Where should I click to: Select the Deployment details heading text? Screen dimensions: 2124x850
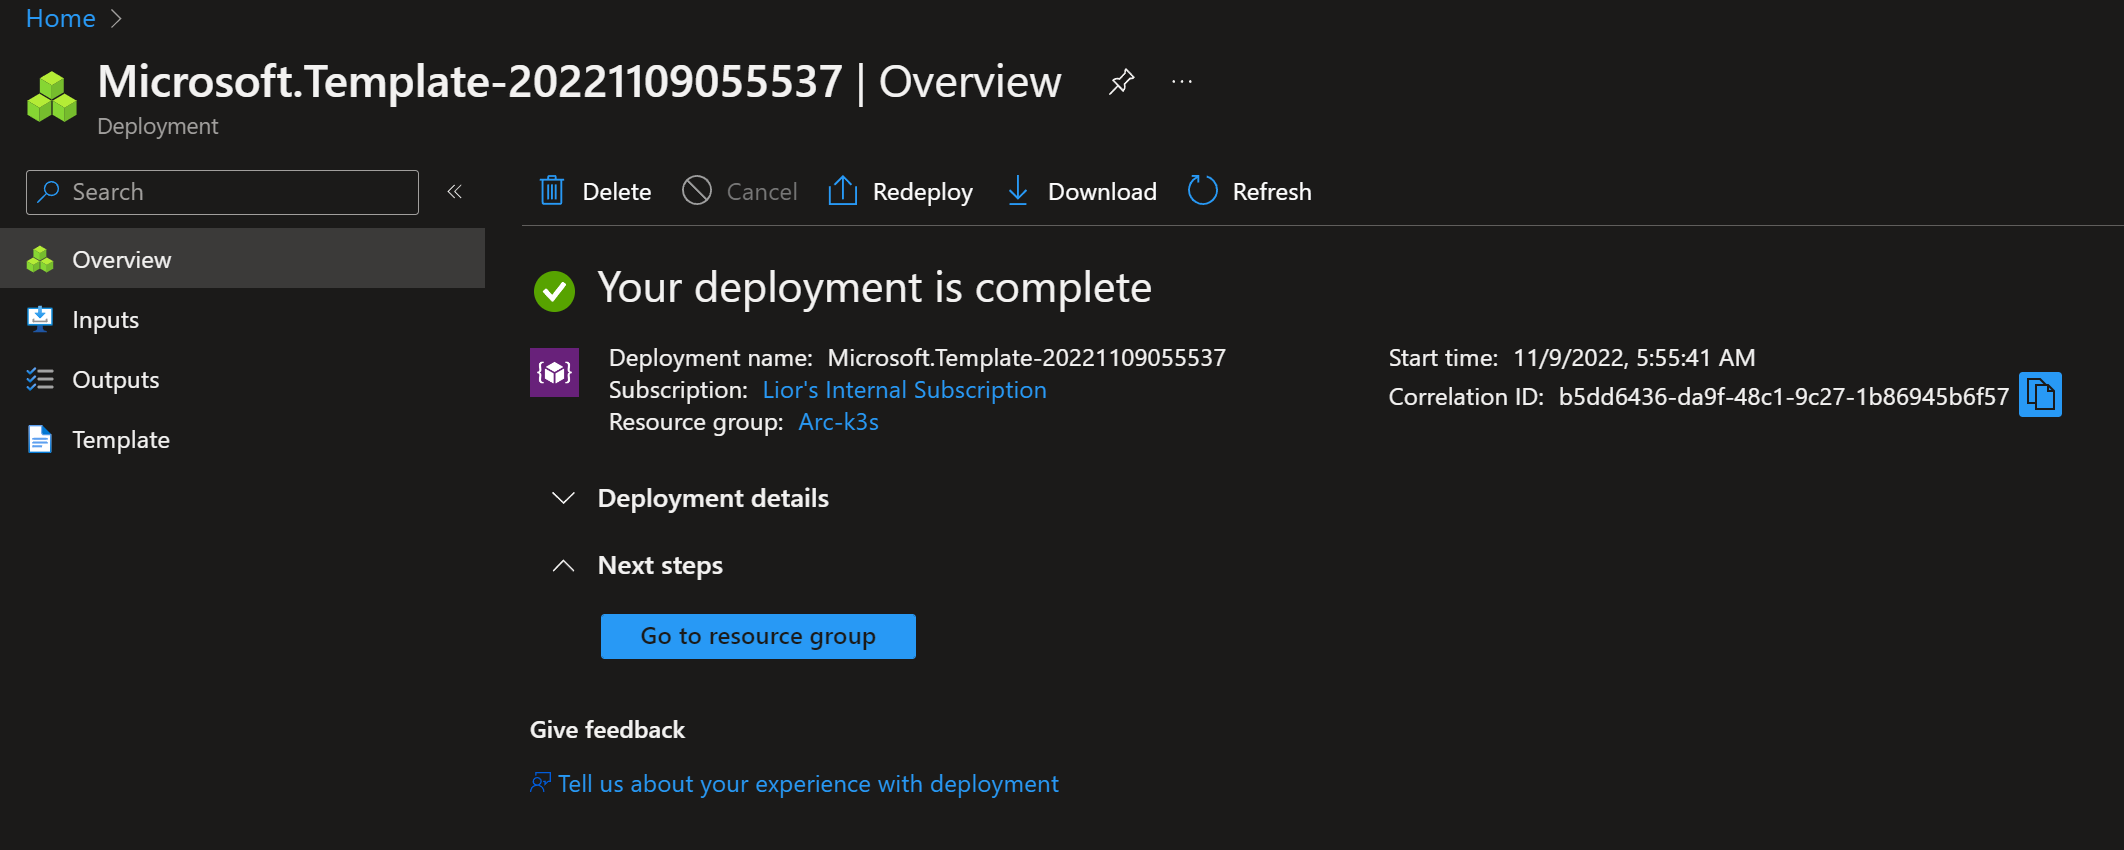[713, 498]
